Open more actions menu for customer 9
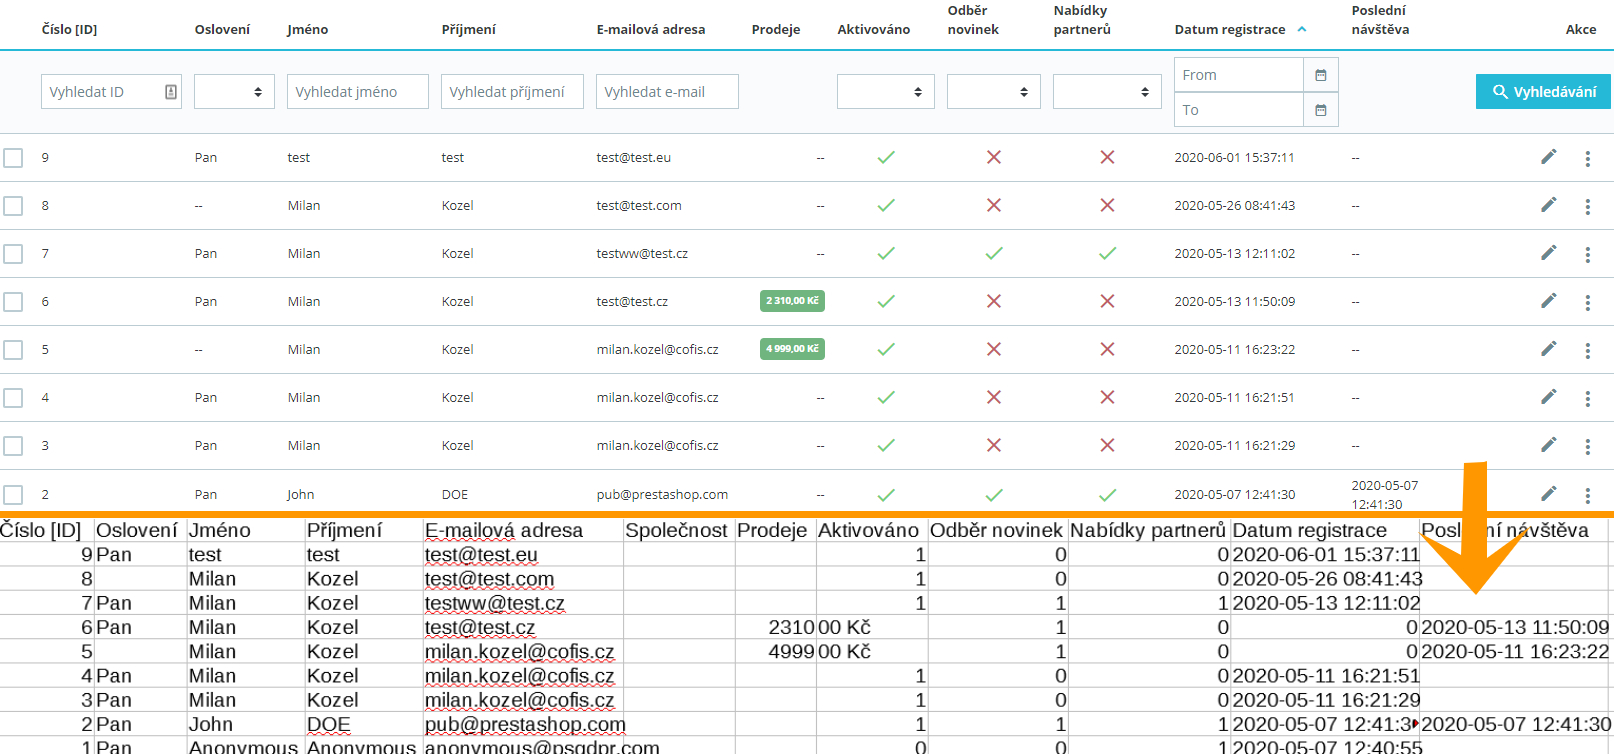 click(x=1587, y=158)
